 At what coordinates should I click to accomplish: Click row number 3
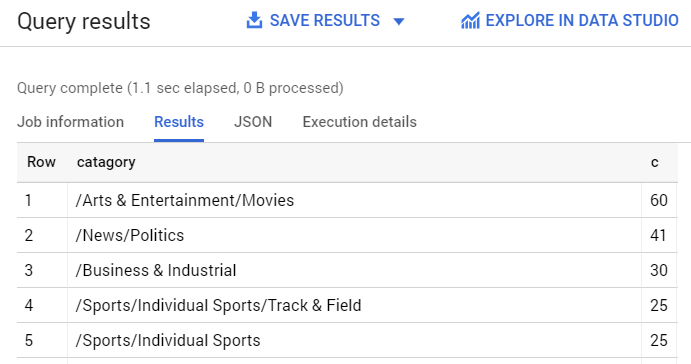(29, 271)
